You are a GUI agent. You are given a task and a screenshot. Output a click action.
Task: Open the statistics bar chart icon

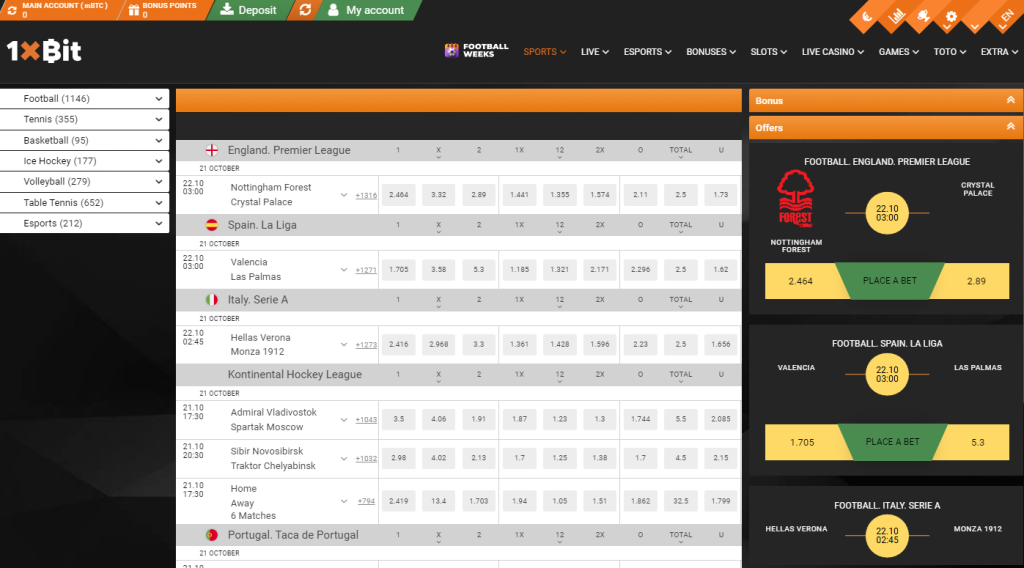895,16
